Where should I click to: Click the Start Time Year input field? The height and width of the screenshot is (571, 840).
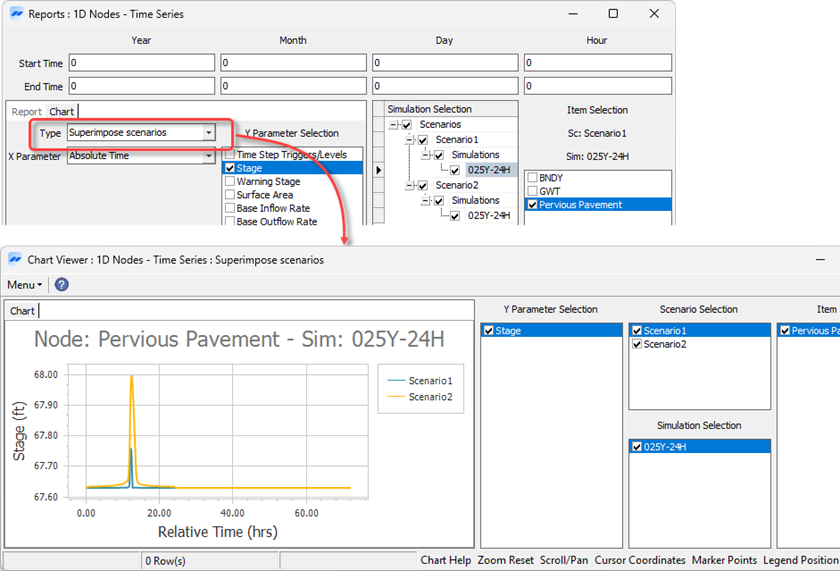click(141, 63)
